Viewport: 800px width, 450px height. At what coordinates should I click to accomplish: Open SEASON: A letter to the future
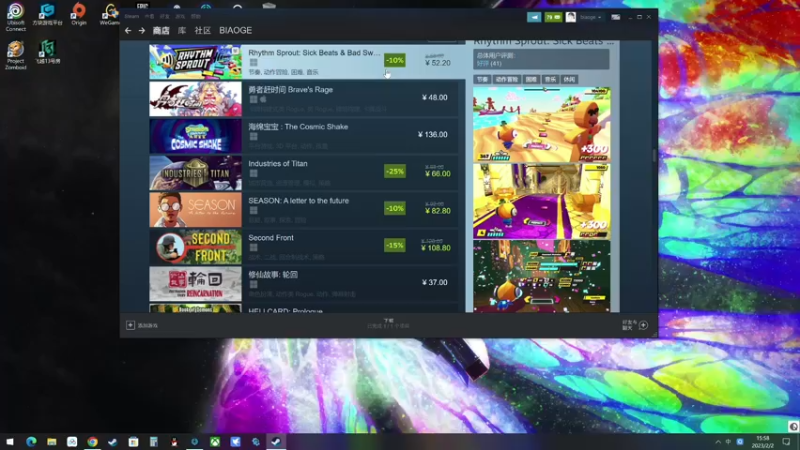point(304,210)
